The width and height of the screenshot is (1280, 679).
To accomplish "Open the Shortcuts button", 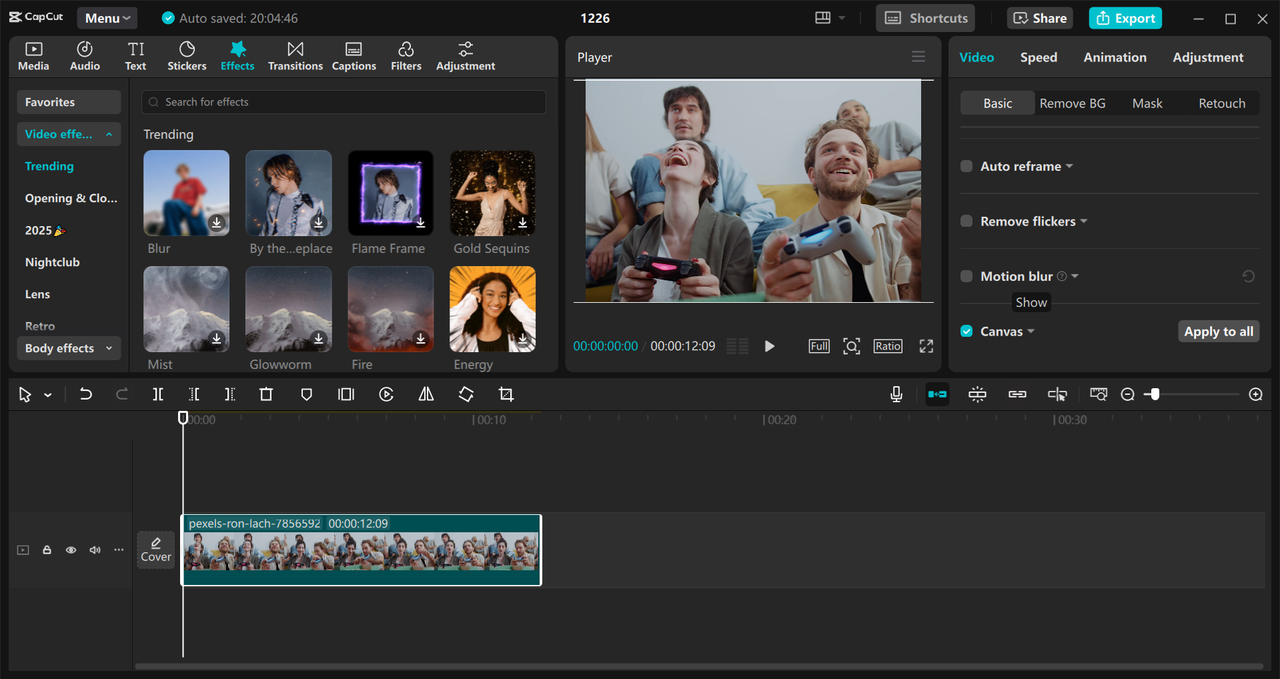I will coord(926,18).
